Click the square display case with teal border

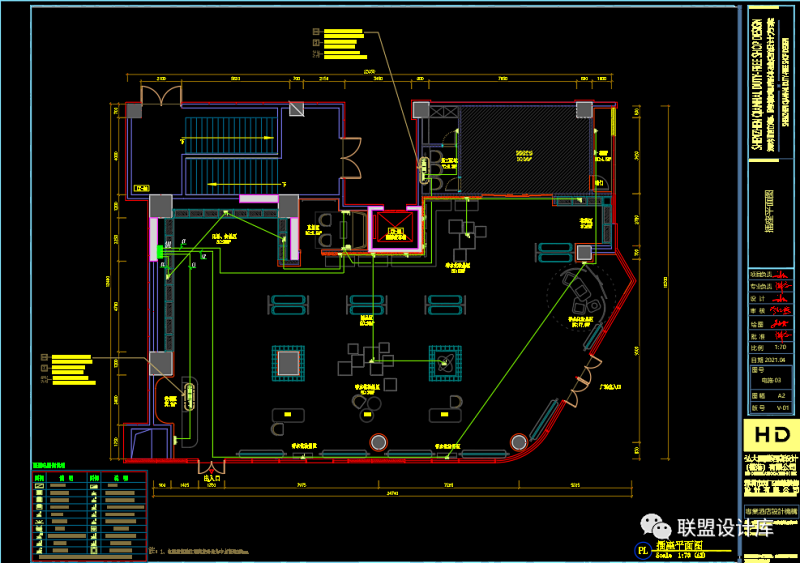(288, 361)
